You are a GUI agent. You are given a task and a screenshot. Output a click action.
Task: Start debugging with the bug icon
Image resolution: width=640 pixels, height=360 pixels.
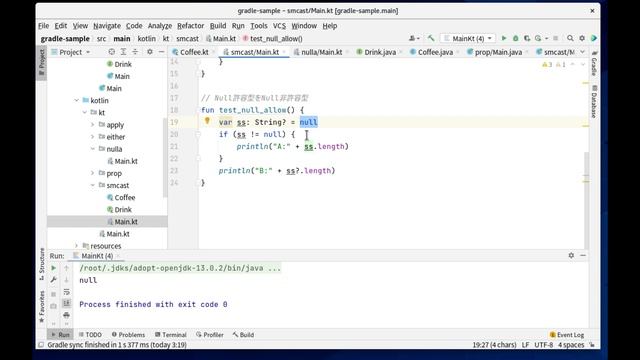tap(516, 38)
